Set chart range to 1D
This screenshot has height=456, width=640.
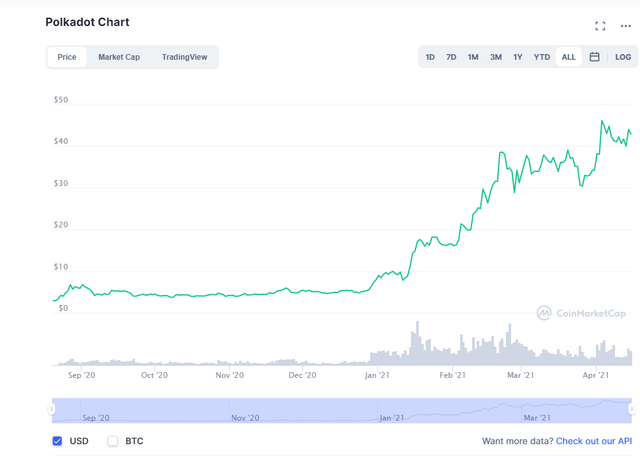click(x=430, y=57)
